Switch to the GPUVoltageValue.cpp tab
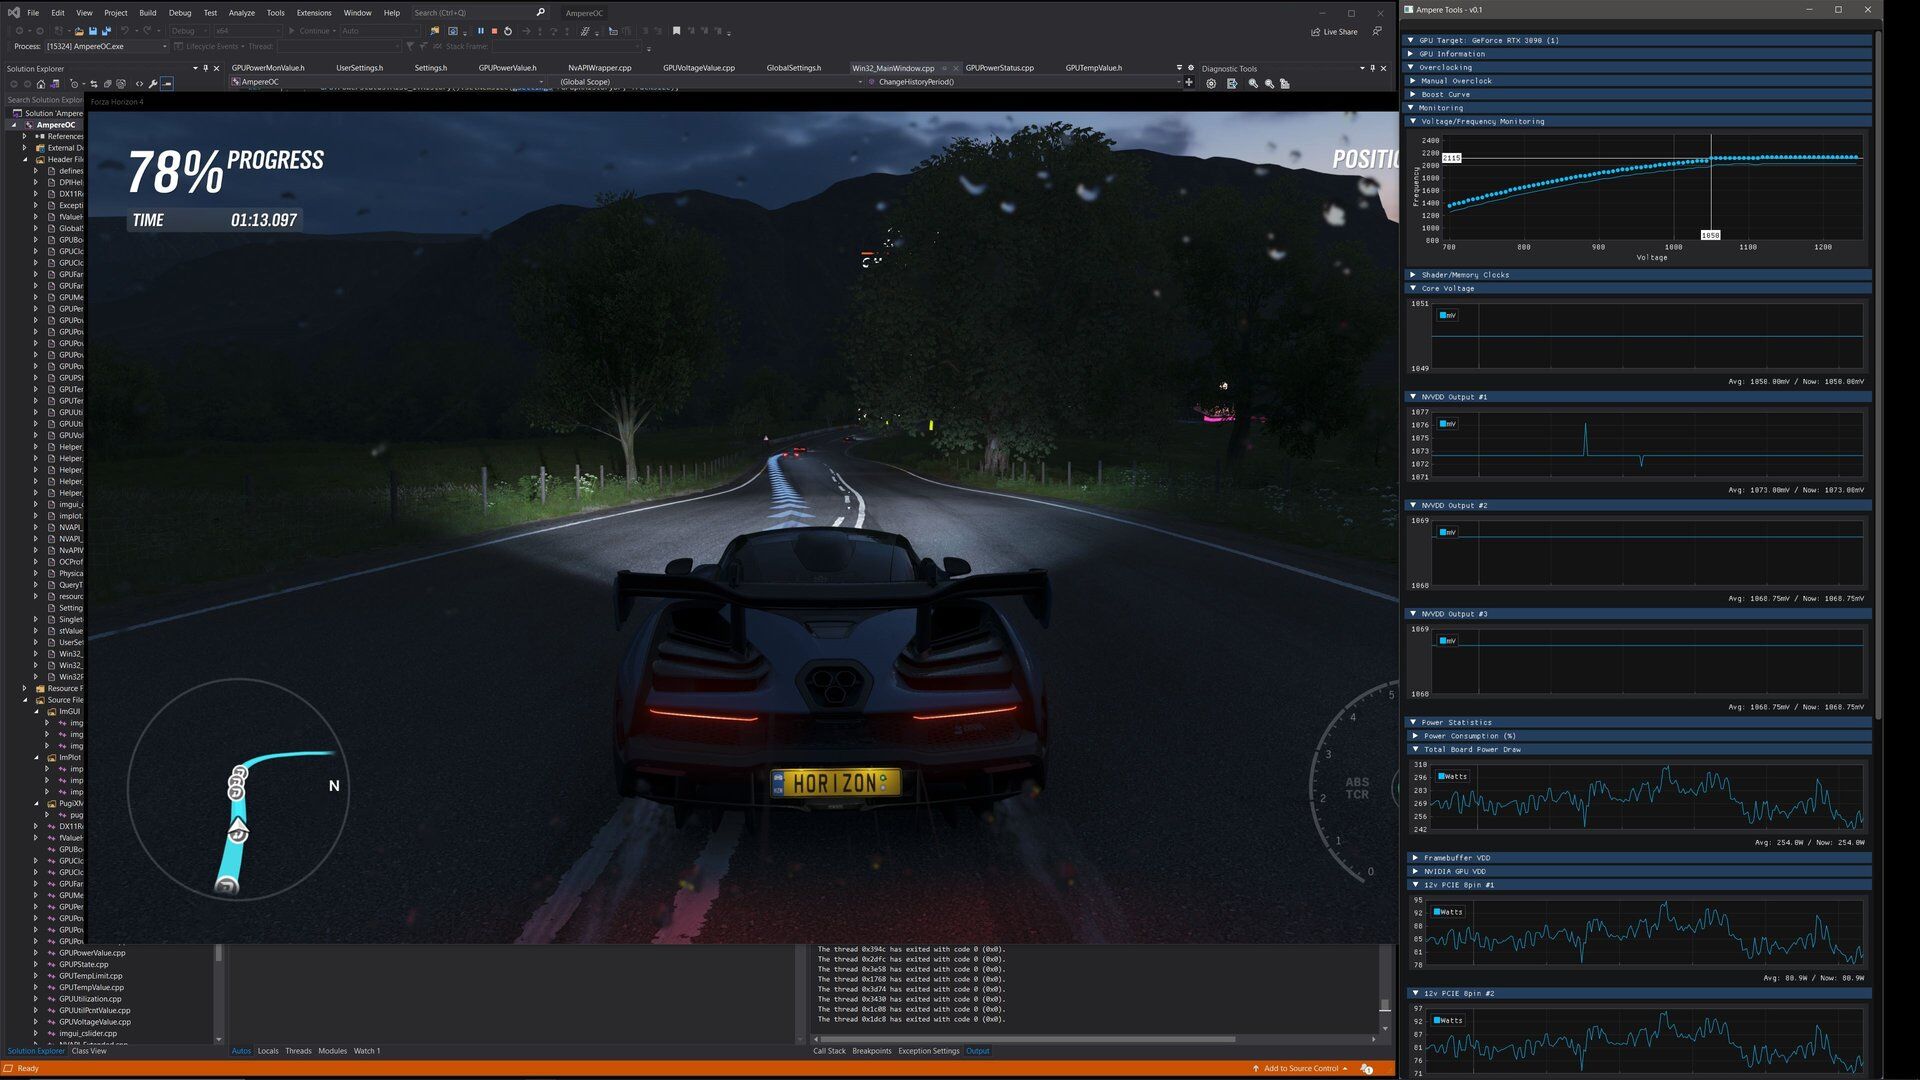This screenshot has height=1080, width=1920. 698,68
